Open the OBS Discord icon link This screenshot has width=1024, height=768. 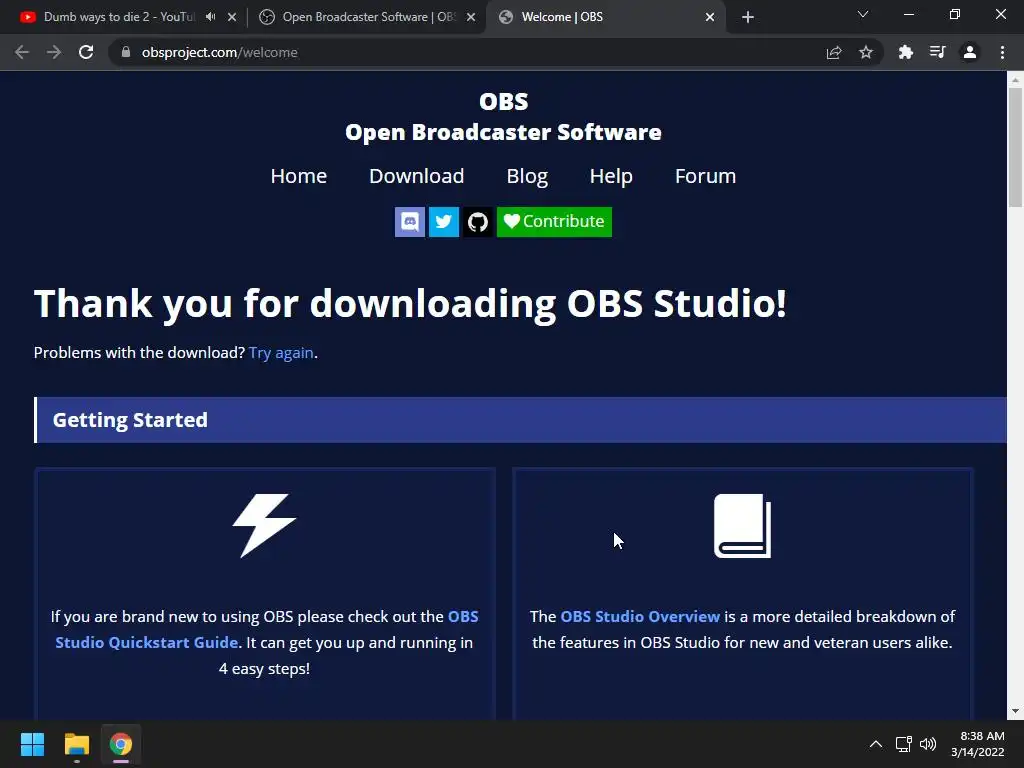tap(410, 222)
